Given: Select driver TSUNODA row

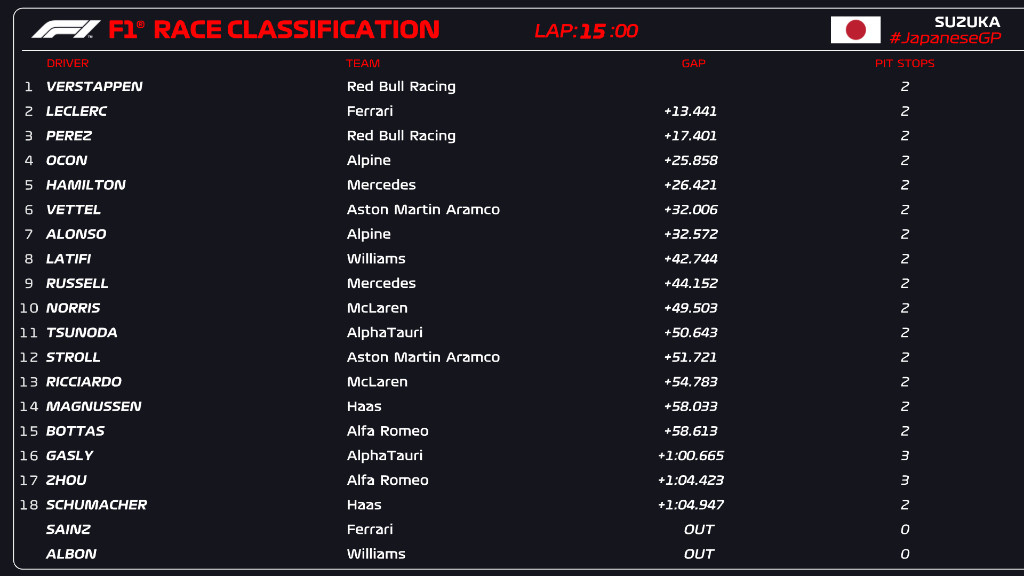Looking at the screenshot, I should pyautogui.click(x=81, y=333).
